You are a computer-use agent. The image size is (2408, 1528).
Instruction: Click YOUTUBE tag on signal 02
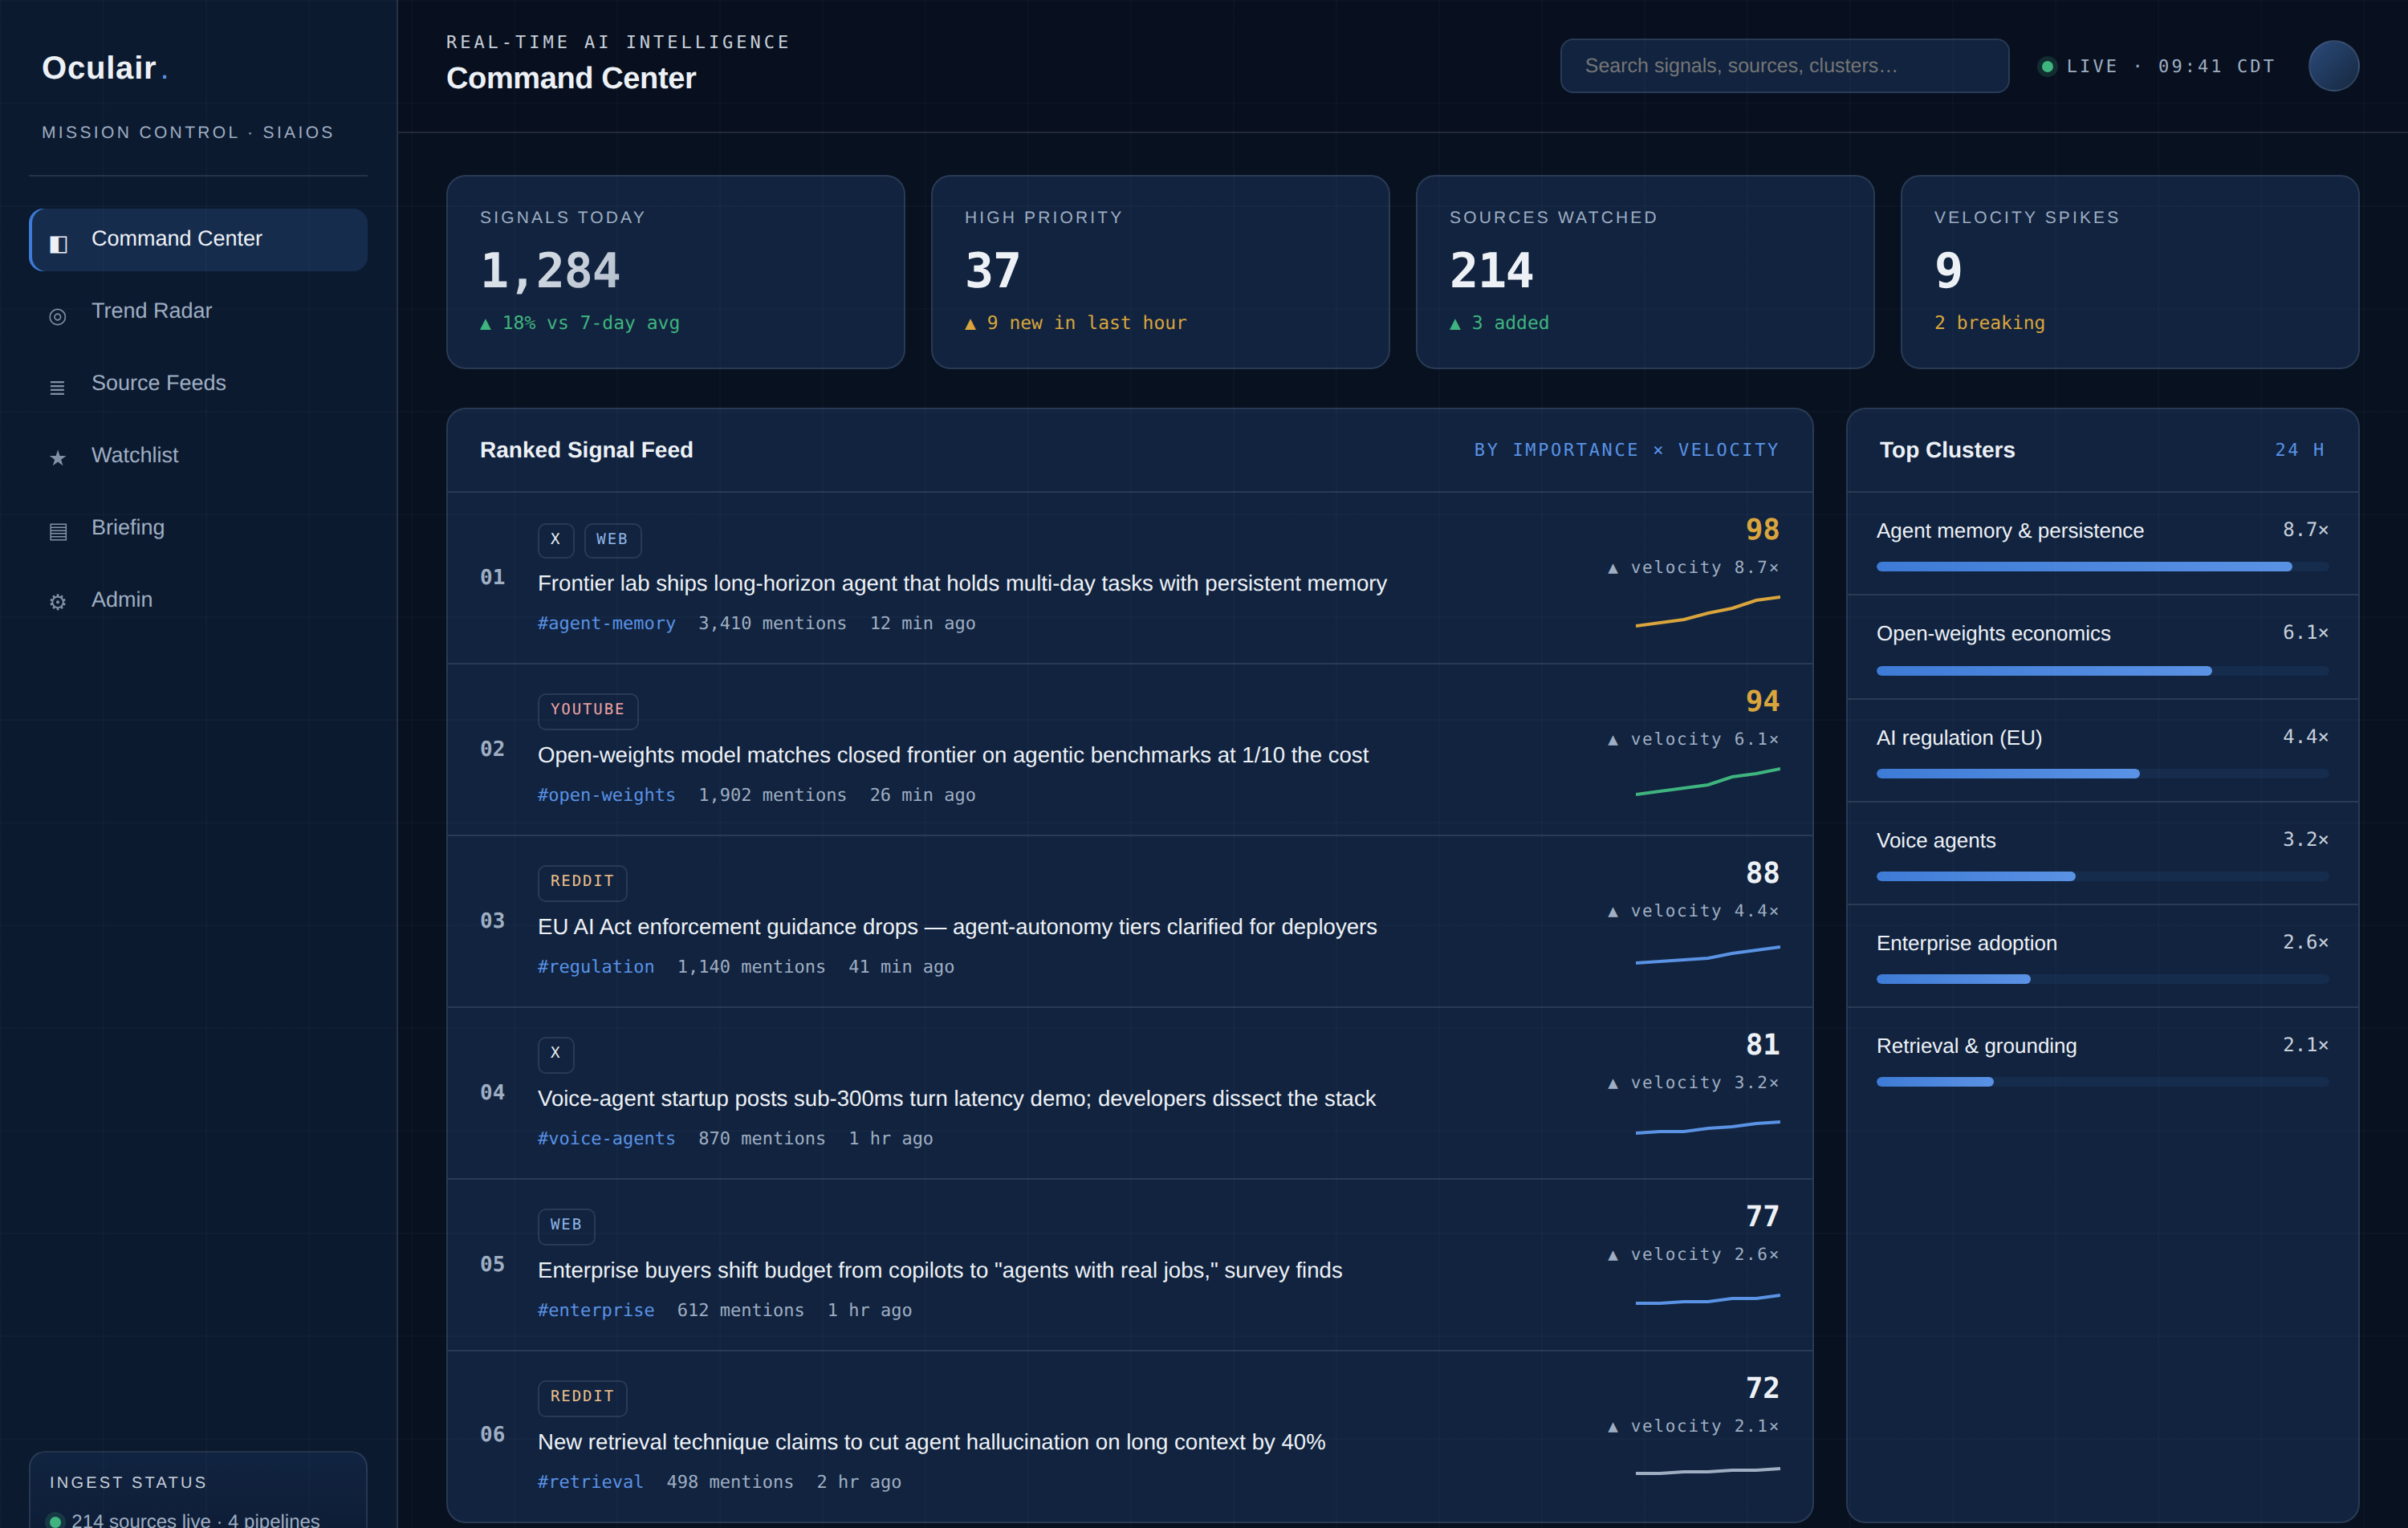[x=587, y=710]
